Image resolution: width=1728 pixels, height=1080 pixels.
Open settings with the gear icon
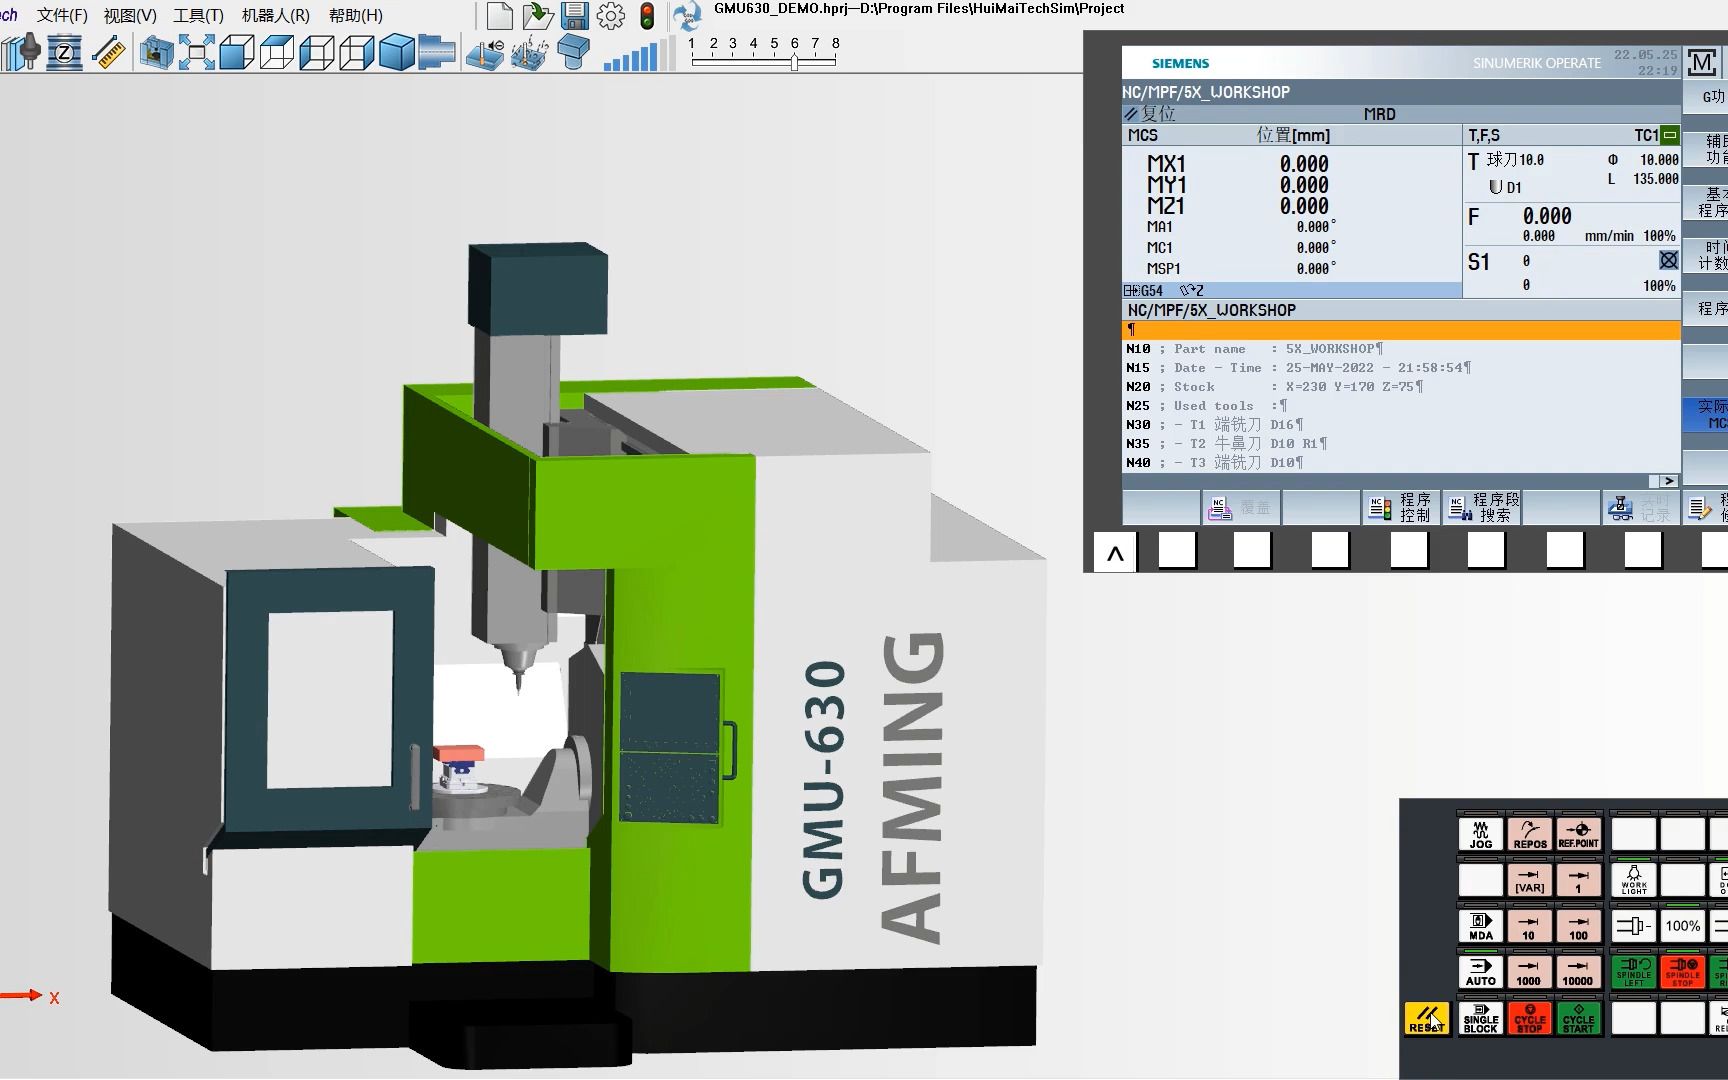tap(611, 16)
